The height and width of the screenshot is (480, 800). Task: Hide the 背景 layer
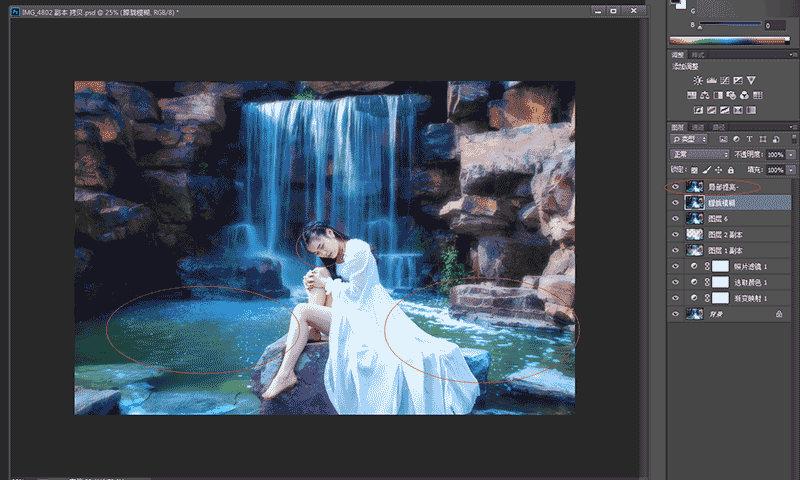(675, 314)
